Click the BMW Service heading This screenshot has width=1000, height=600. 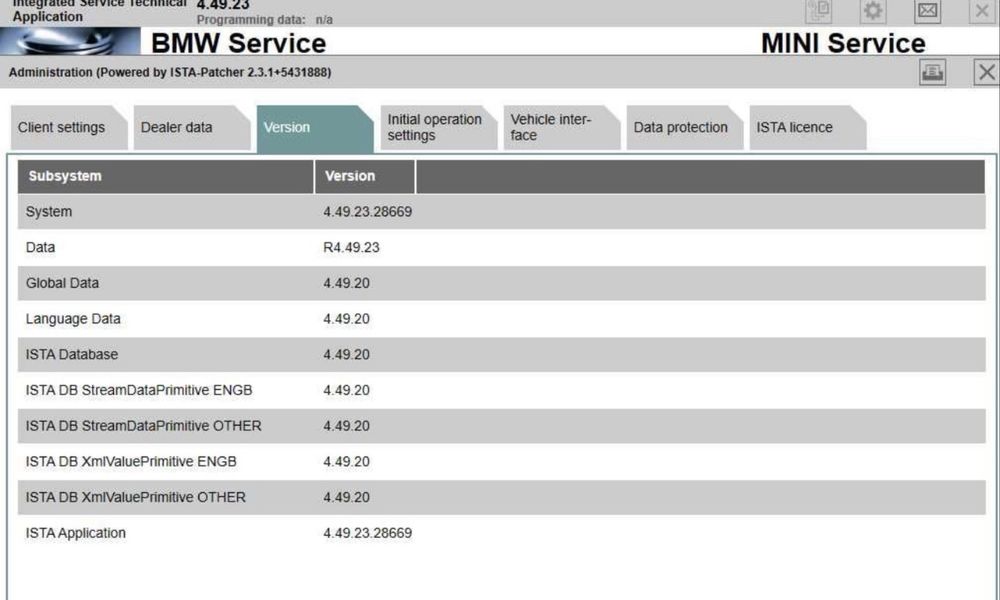pos(239,43)
